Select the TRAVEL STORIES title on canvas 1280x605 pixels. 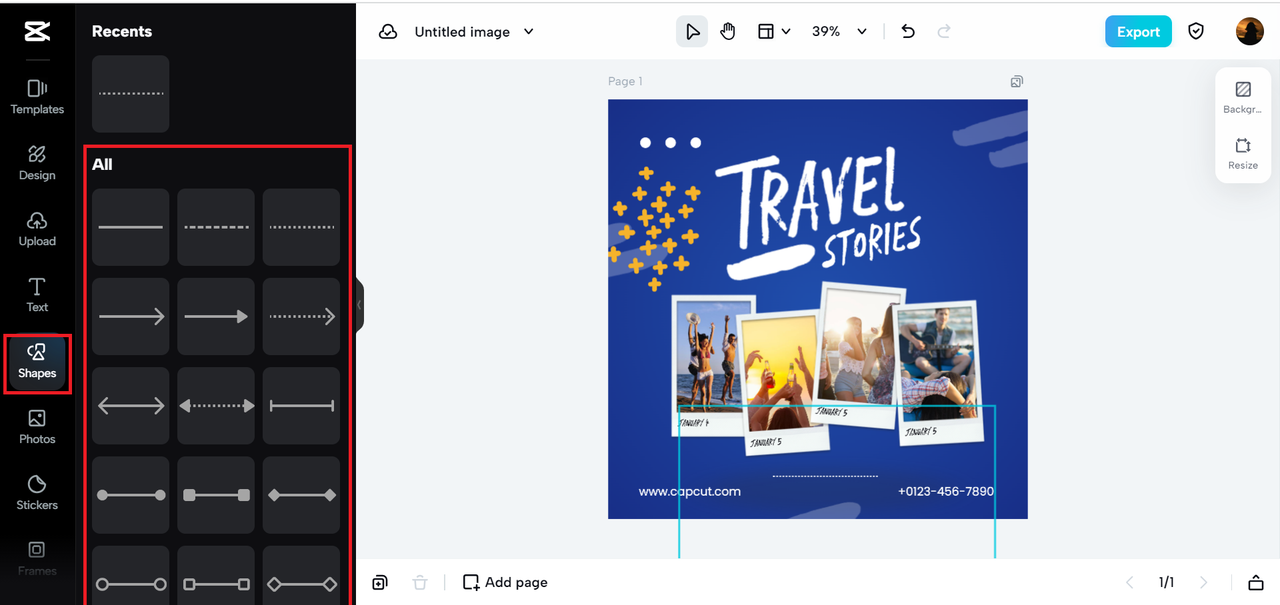tap(818, 215)
